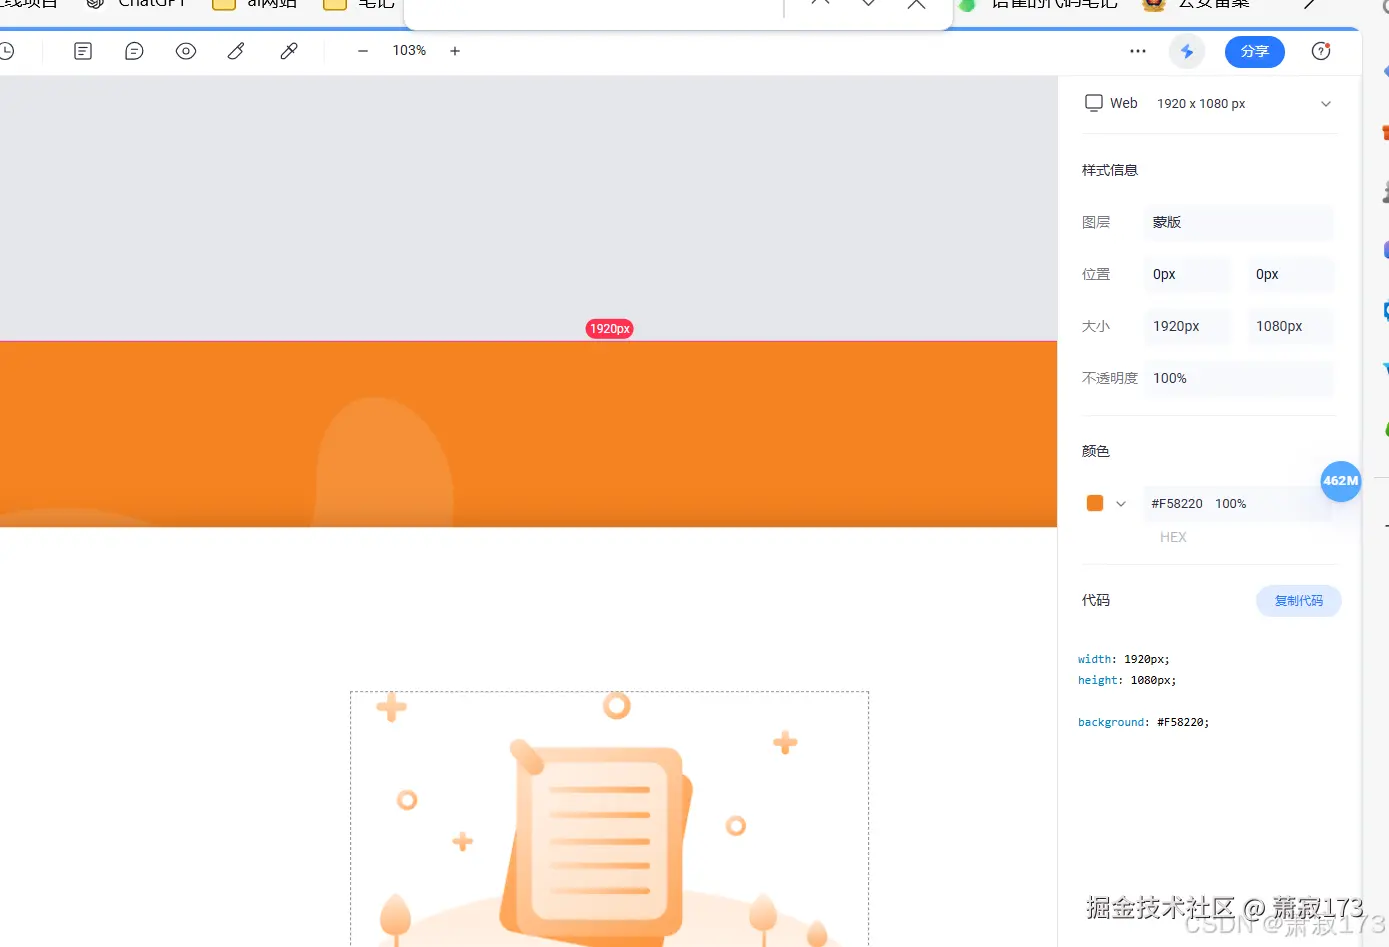The image size is (1389, 947).
Task: Select the notes annotation tool
Action: click(83, 51)
